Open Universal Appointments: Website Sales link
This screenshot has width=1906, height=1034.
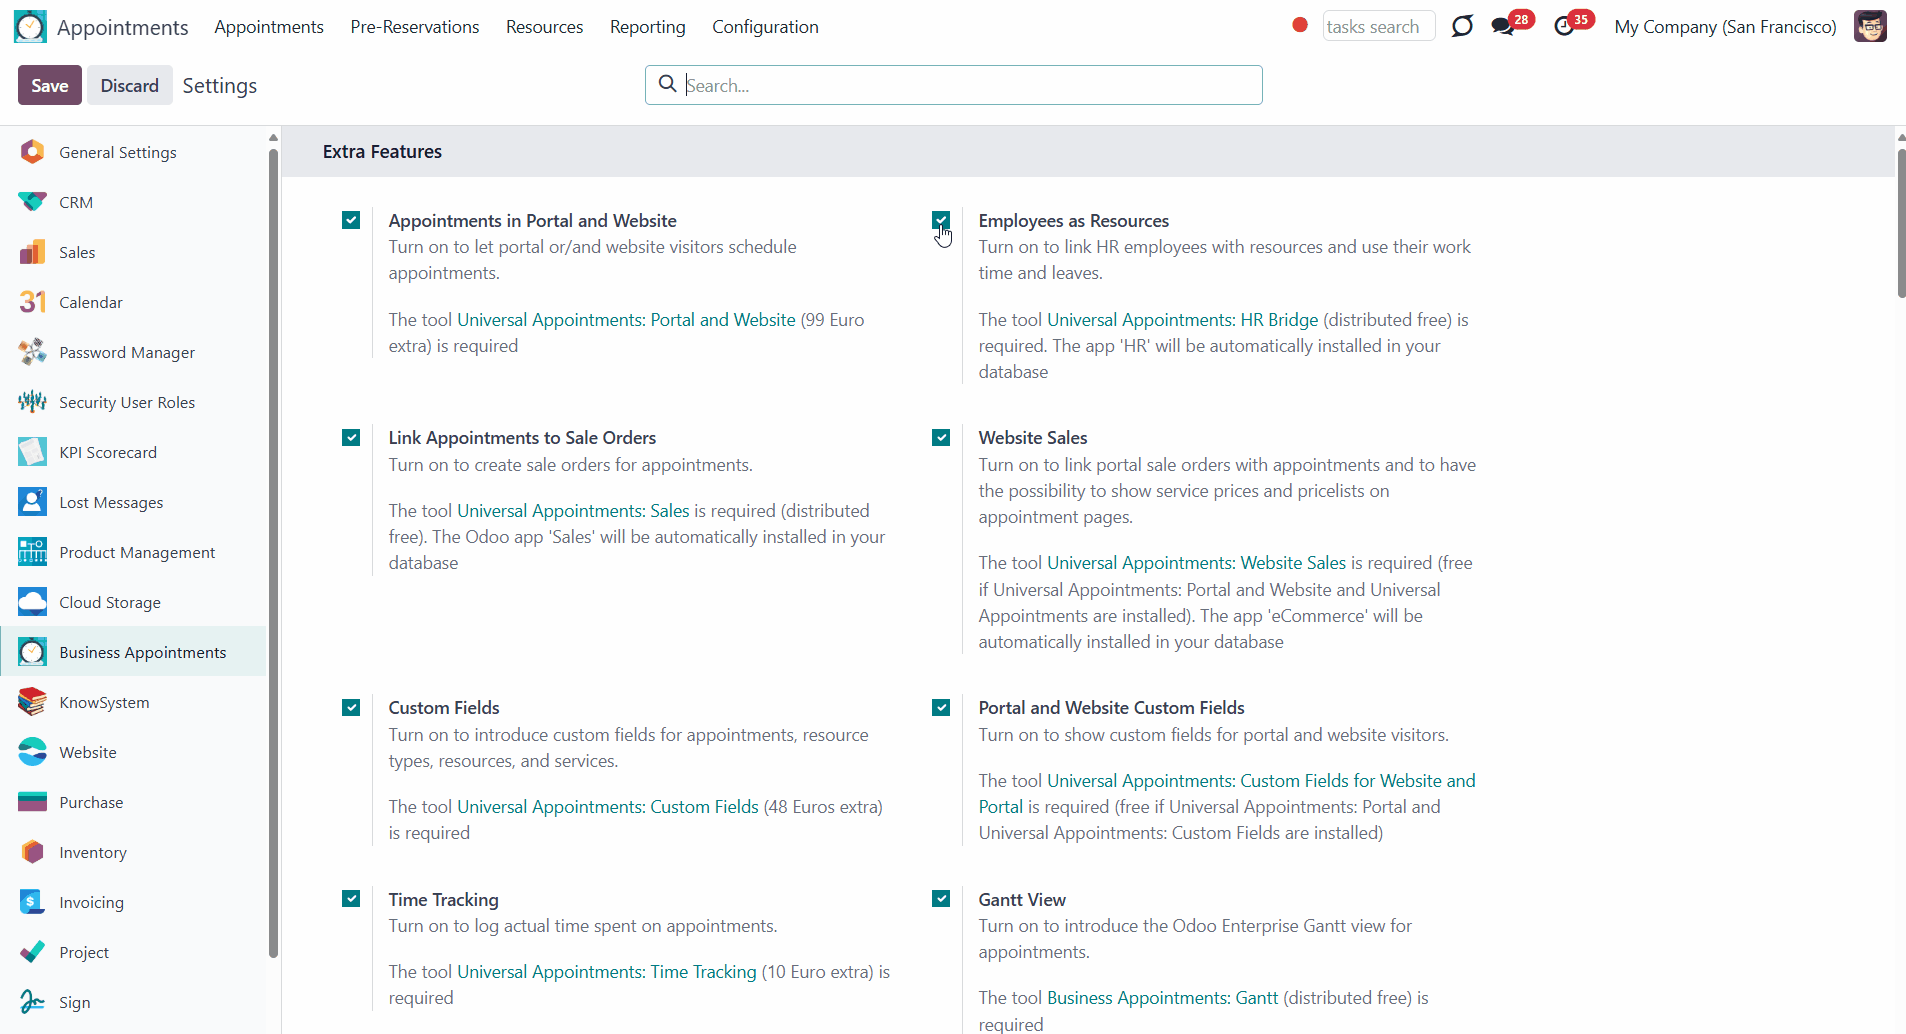[1196, 563]
